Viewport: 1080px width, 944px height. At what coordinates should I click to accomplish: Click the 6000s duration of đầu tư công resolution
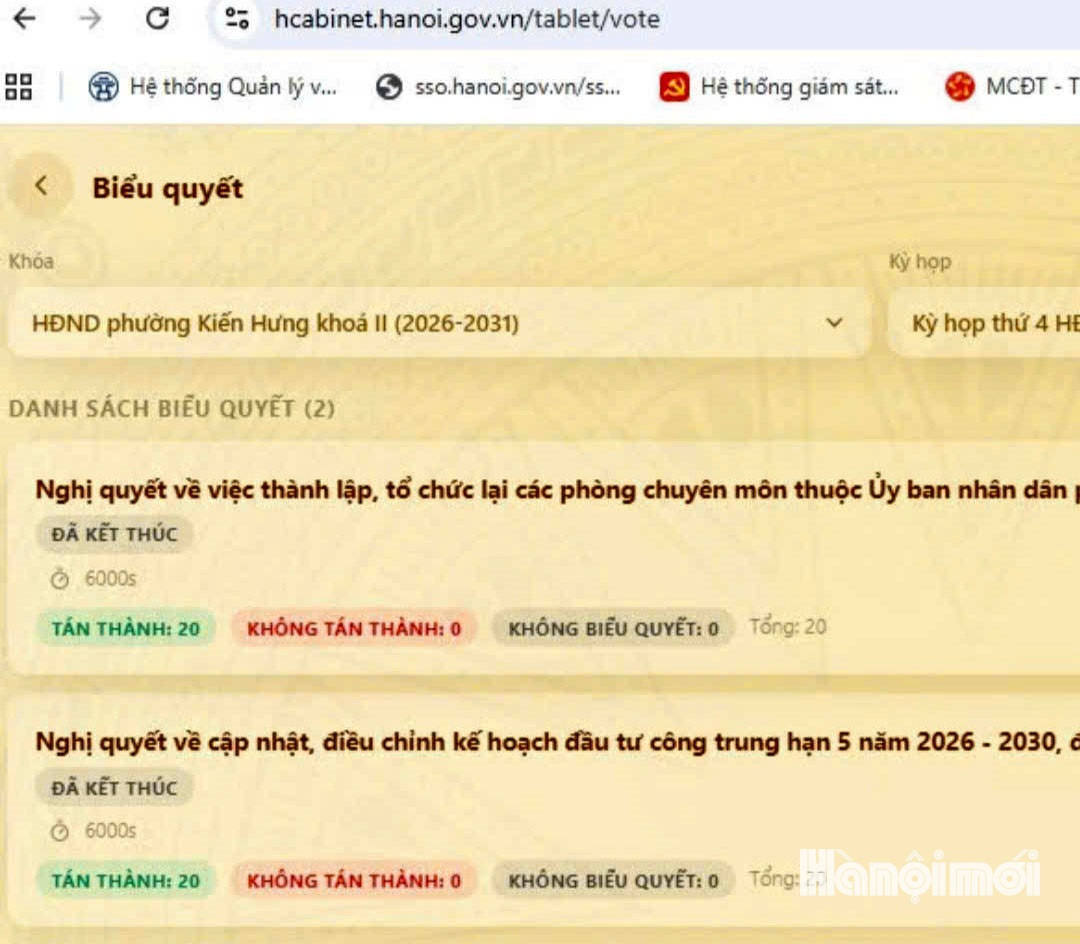(x=110, y=831)
